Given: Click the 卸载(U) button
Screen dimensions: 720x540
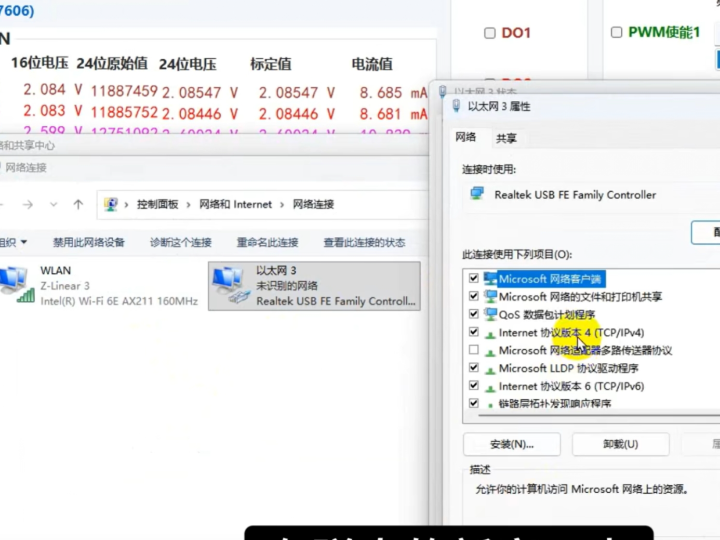Looking at the screenshot, I should coord(621,444).
